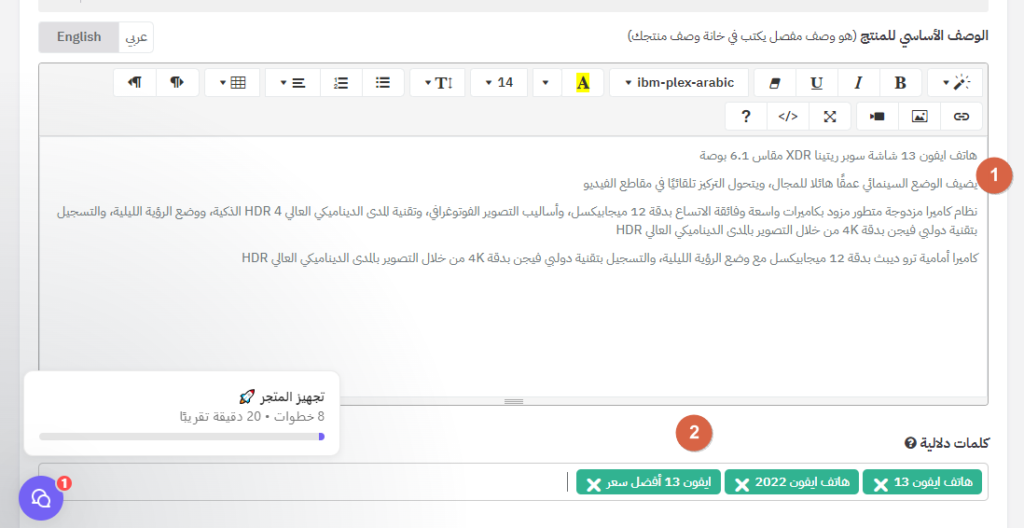The width and height of the screenshot is (1024, 528).
Task: Toggle bold formatting in editor toolbar
Action: 901,83
